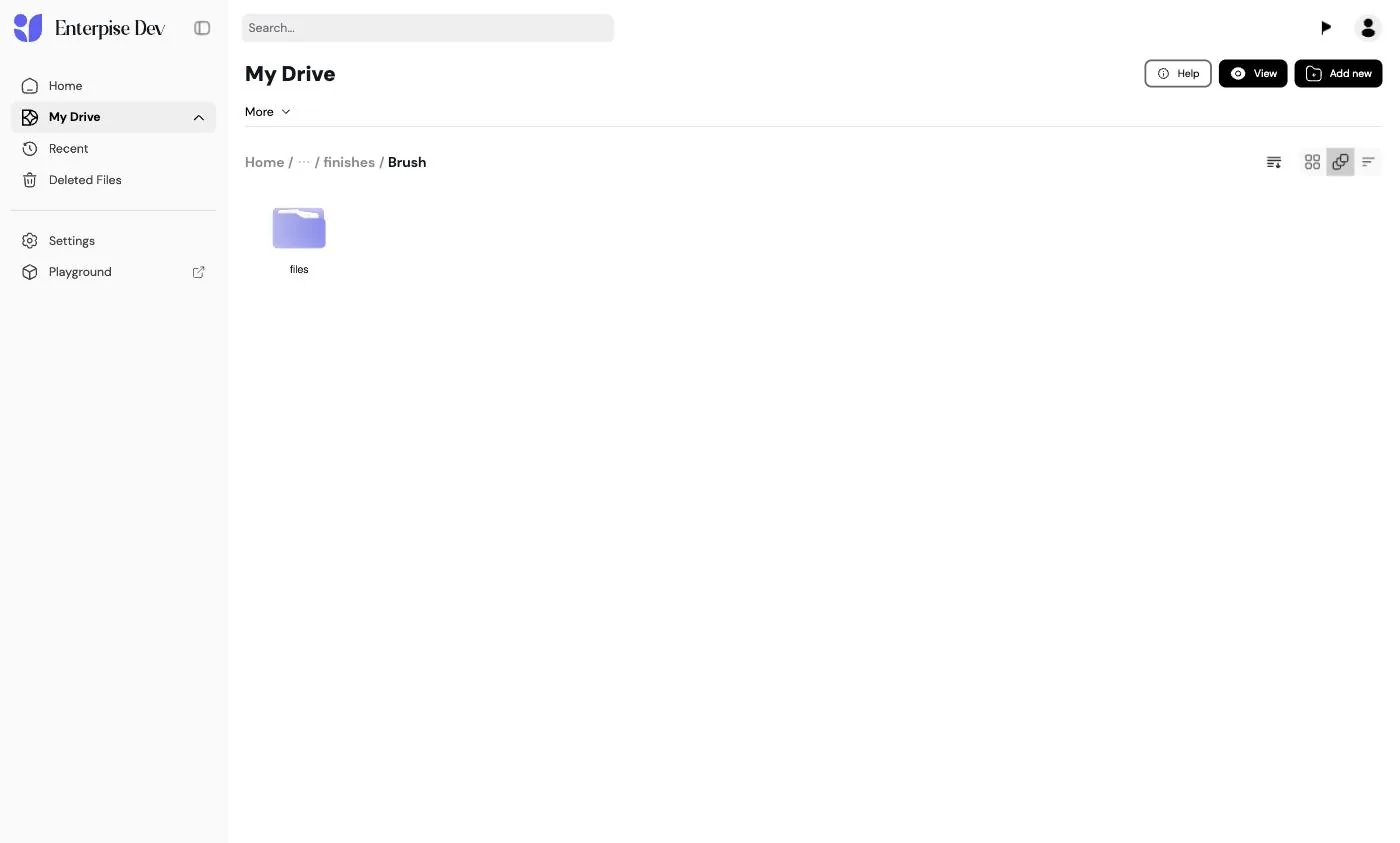Collapse the My Drive chevron
Image resolution: width=1400 pixels, height=843 pixels.
[x=199, y=118]
